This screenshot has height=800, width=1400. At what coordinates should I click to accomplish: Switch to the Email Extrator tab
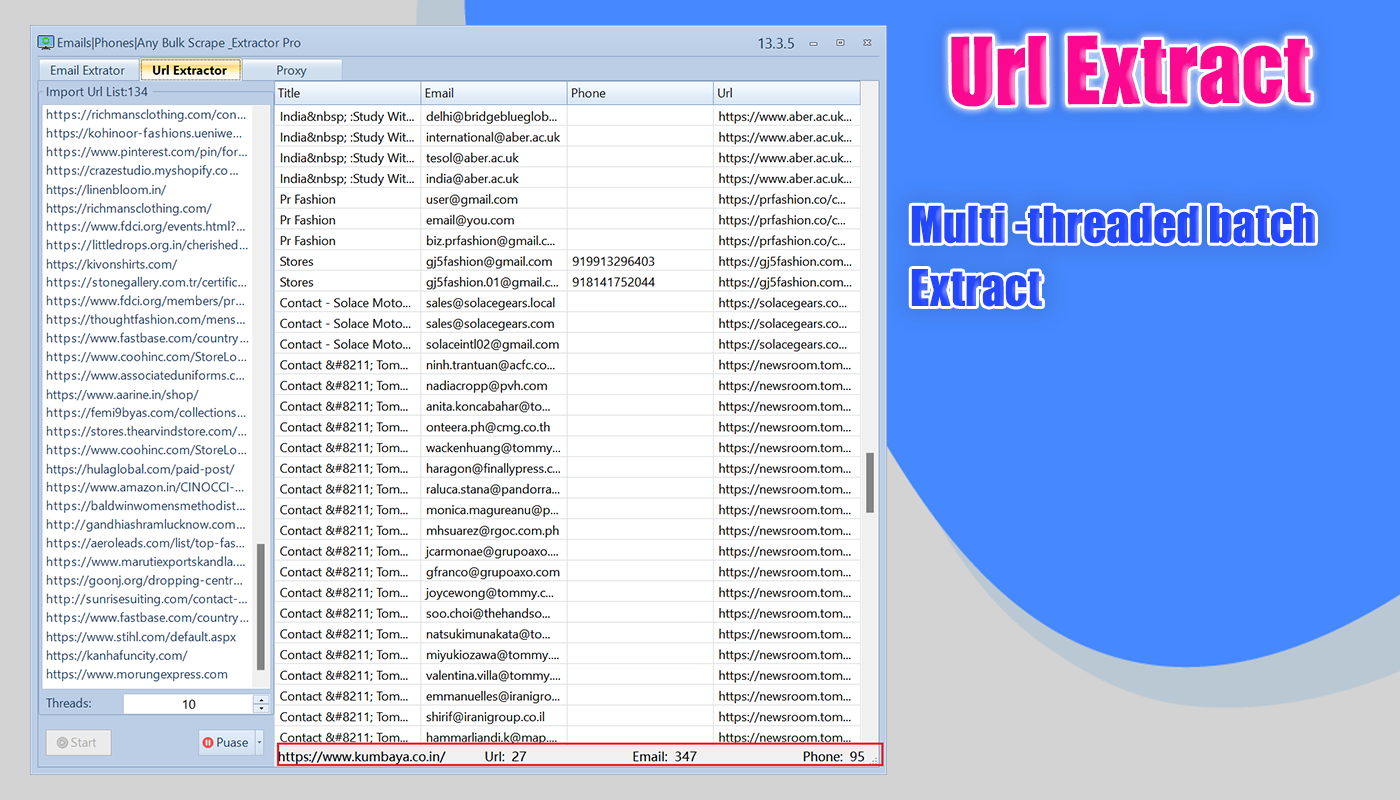tap(88, 70)
